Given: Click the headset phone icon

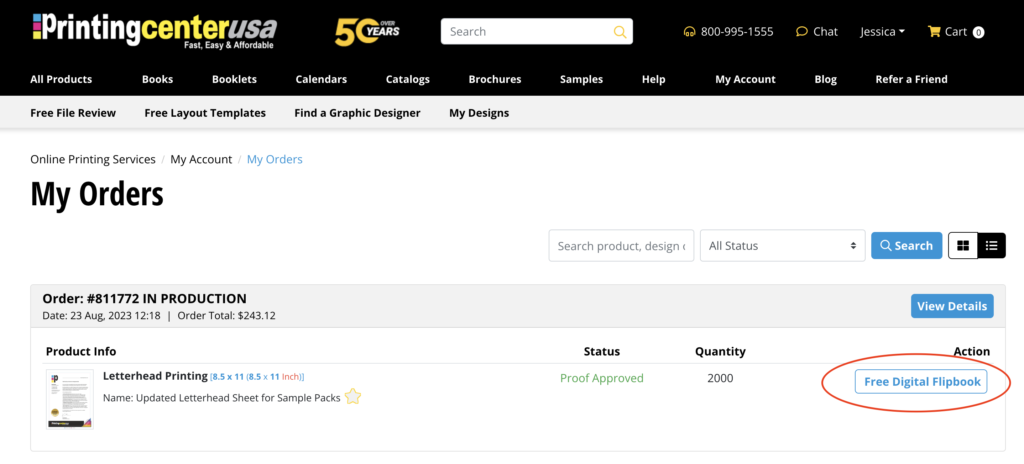Looking at the screenshot, I should click(689, 32).
